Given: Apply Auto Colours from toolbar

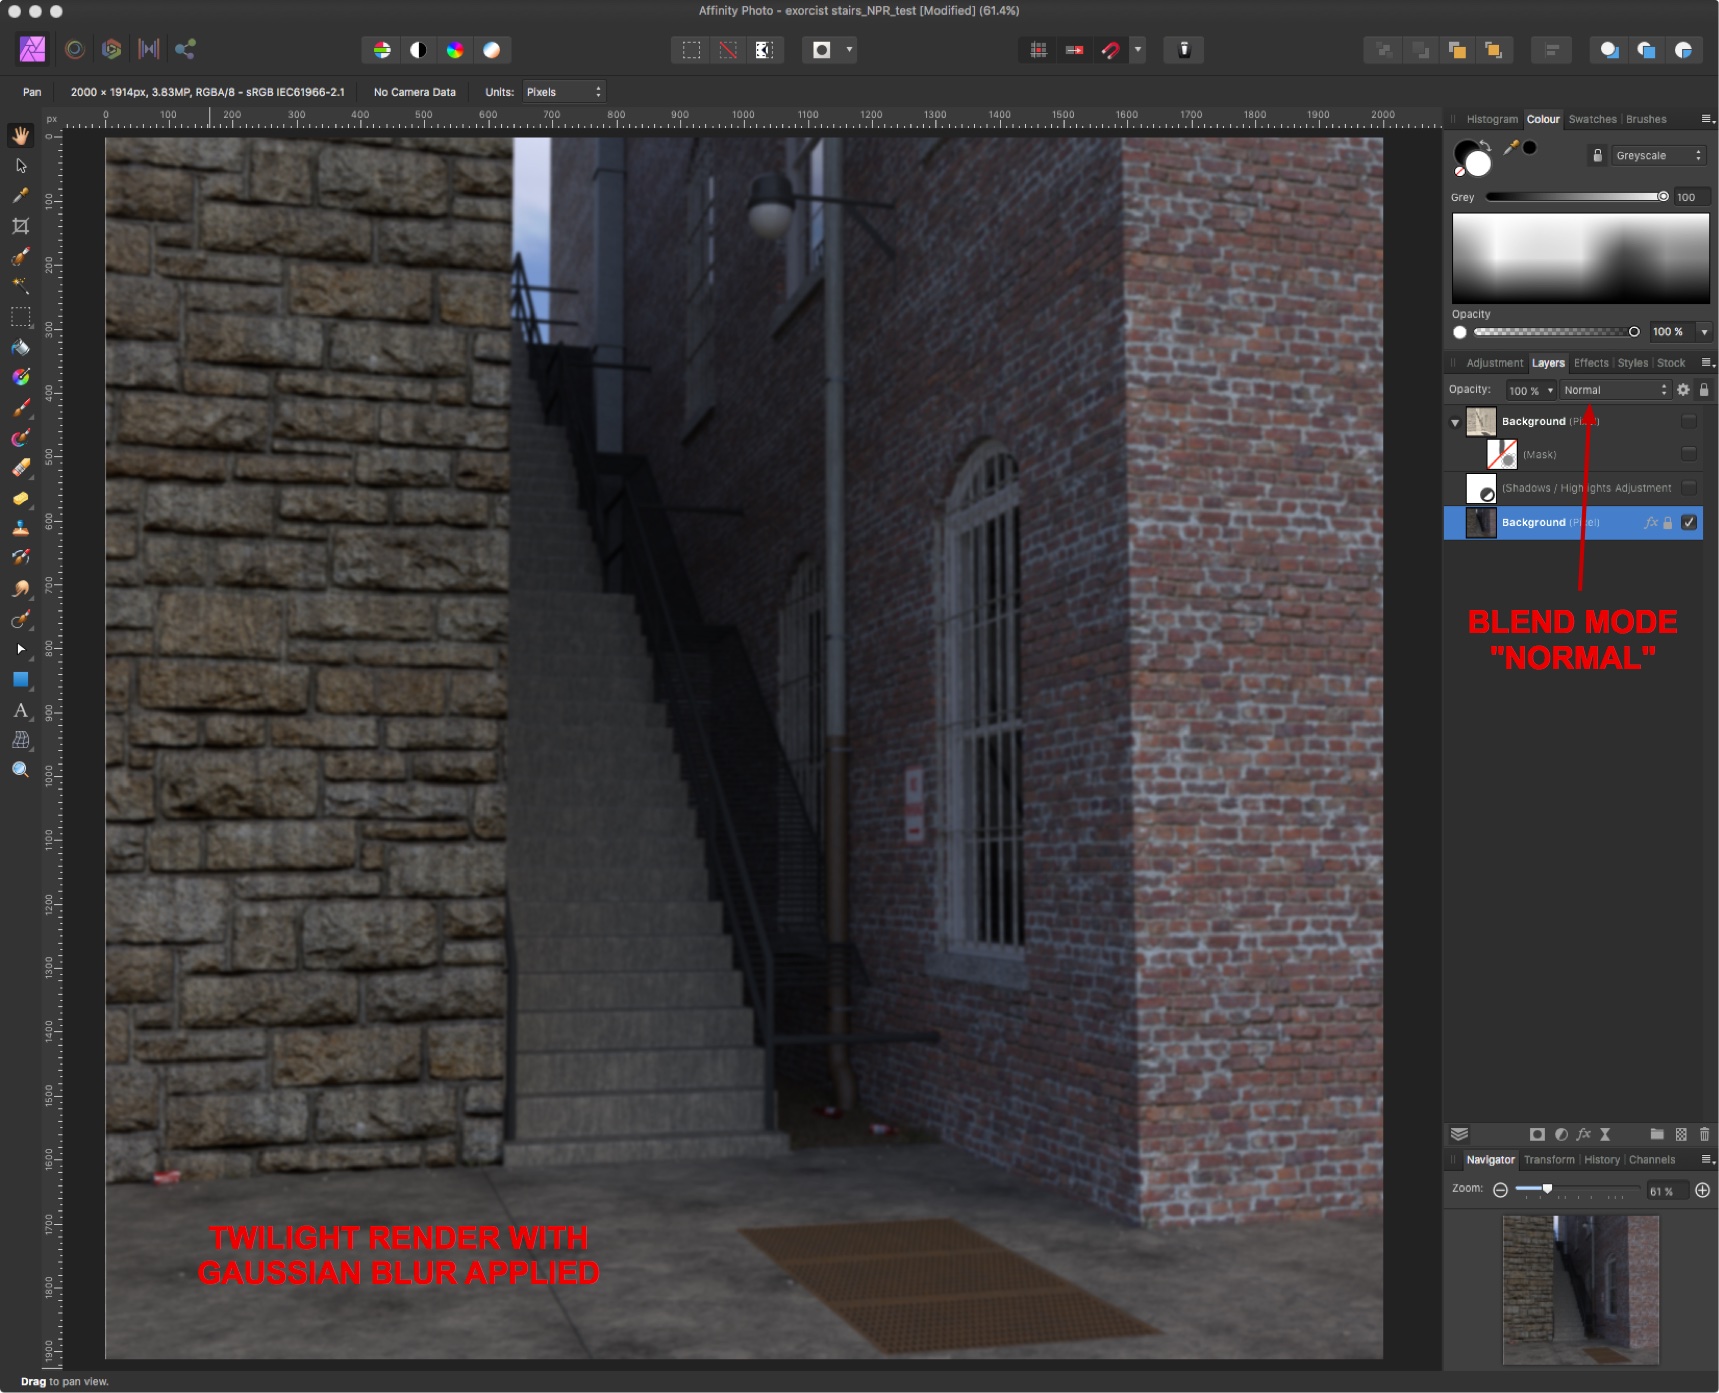Looking at the screenshot, I should click(455, 50).
